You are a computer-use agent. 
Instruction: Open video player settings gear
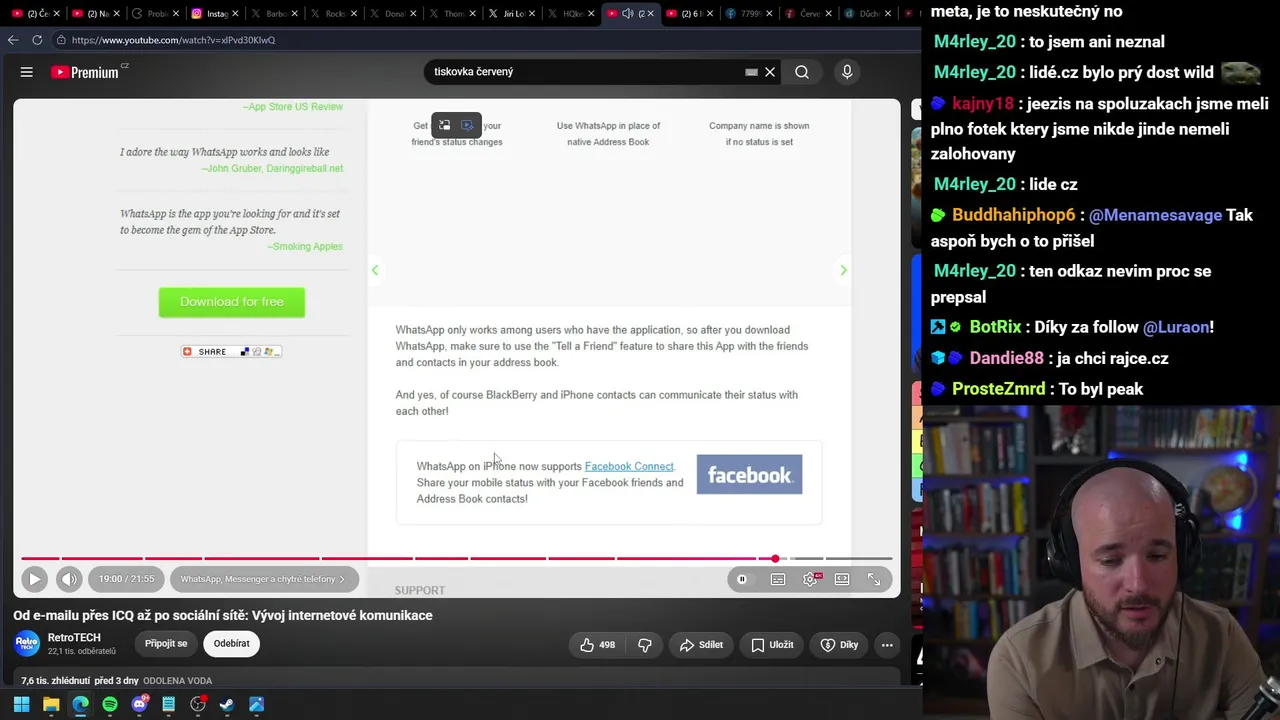pos(810,579)
